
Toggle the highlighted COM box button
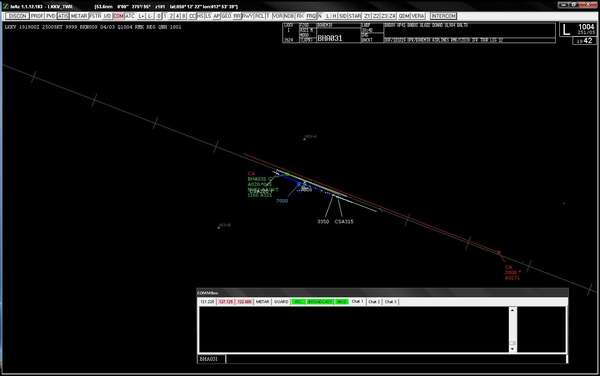pos(119,16)
